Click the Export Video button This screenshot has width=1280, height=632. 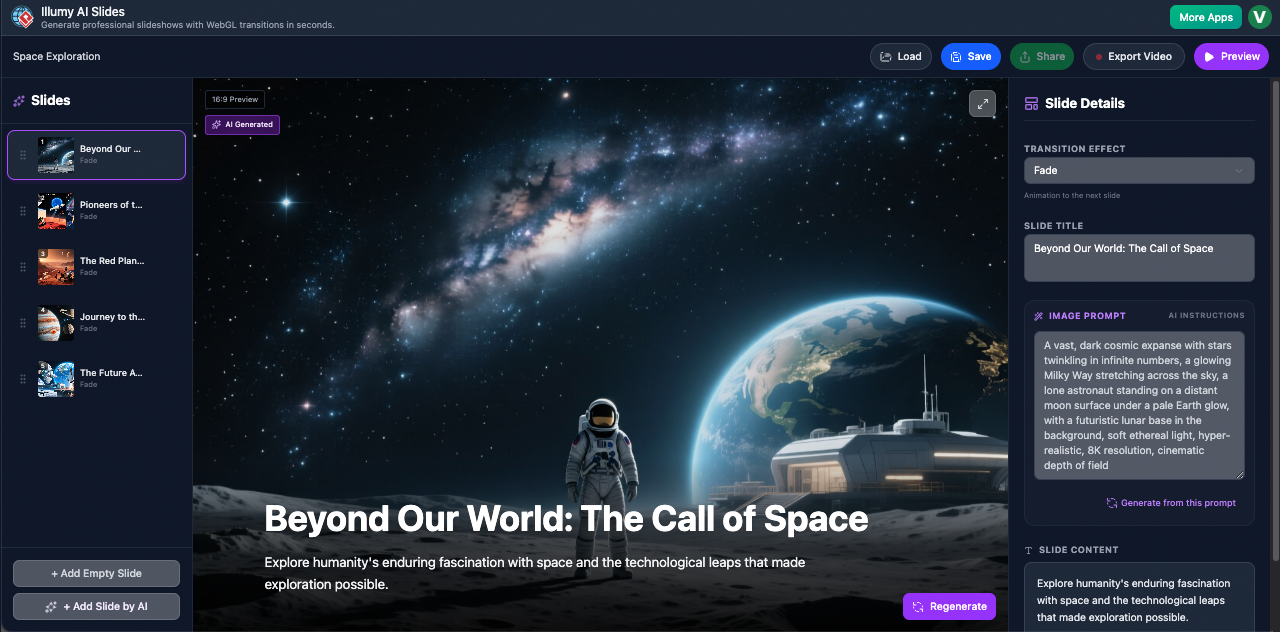(x=1133, y=56)
